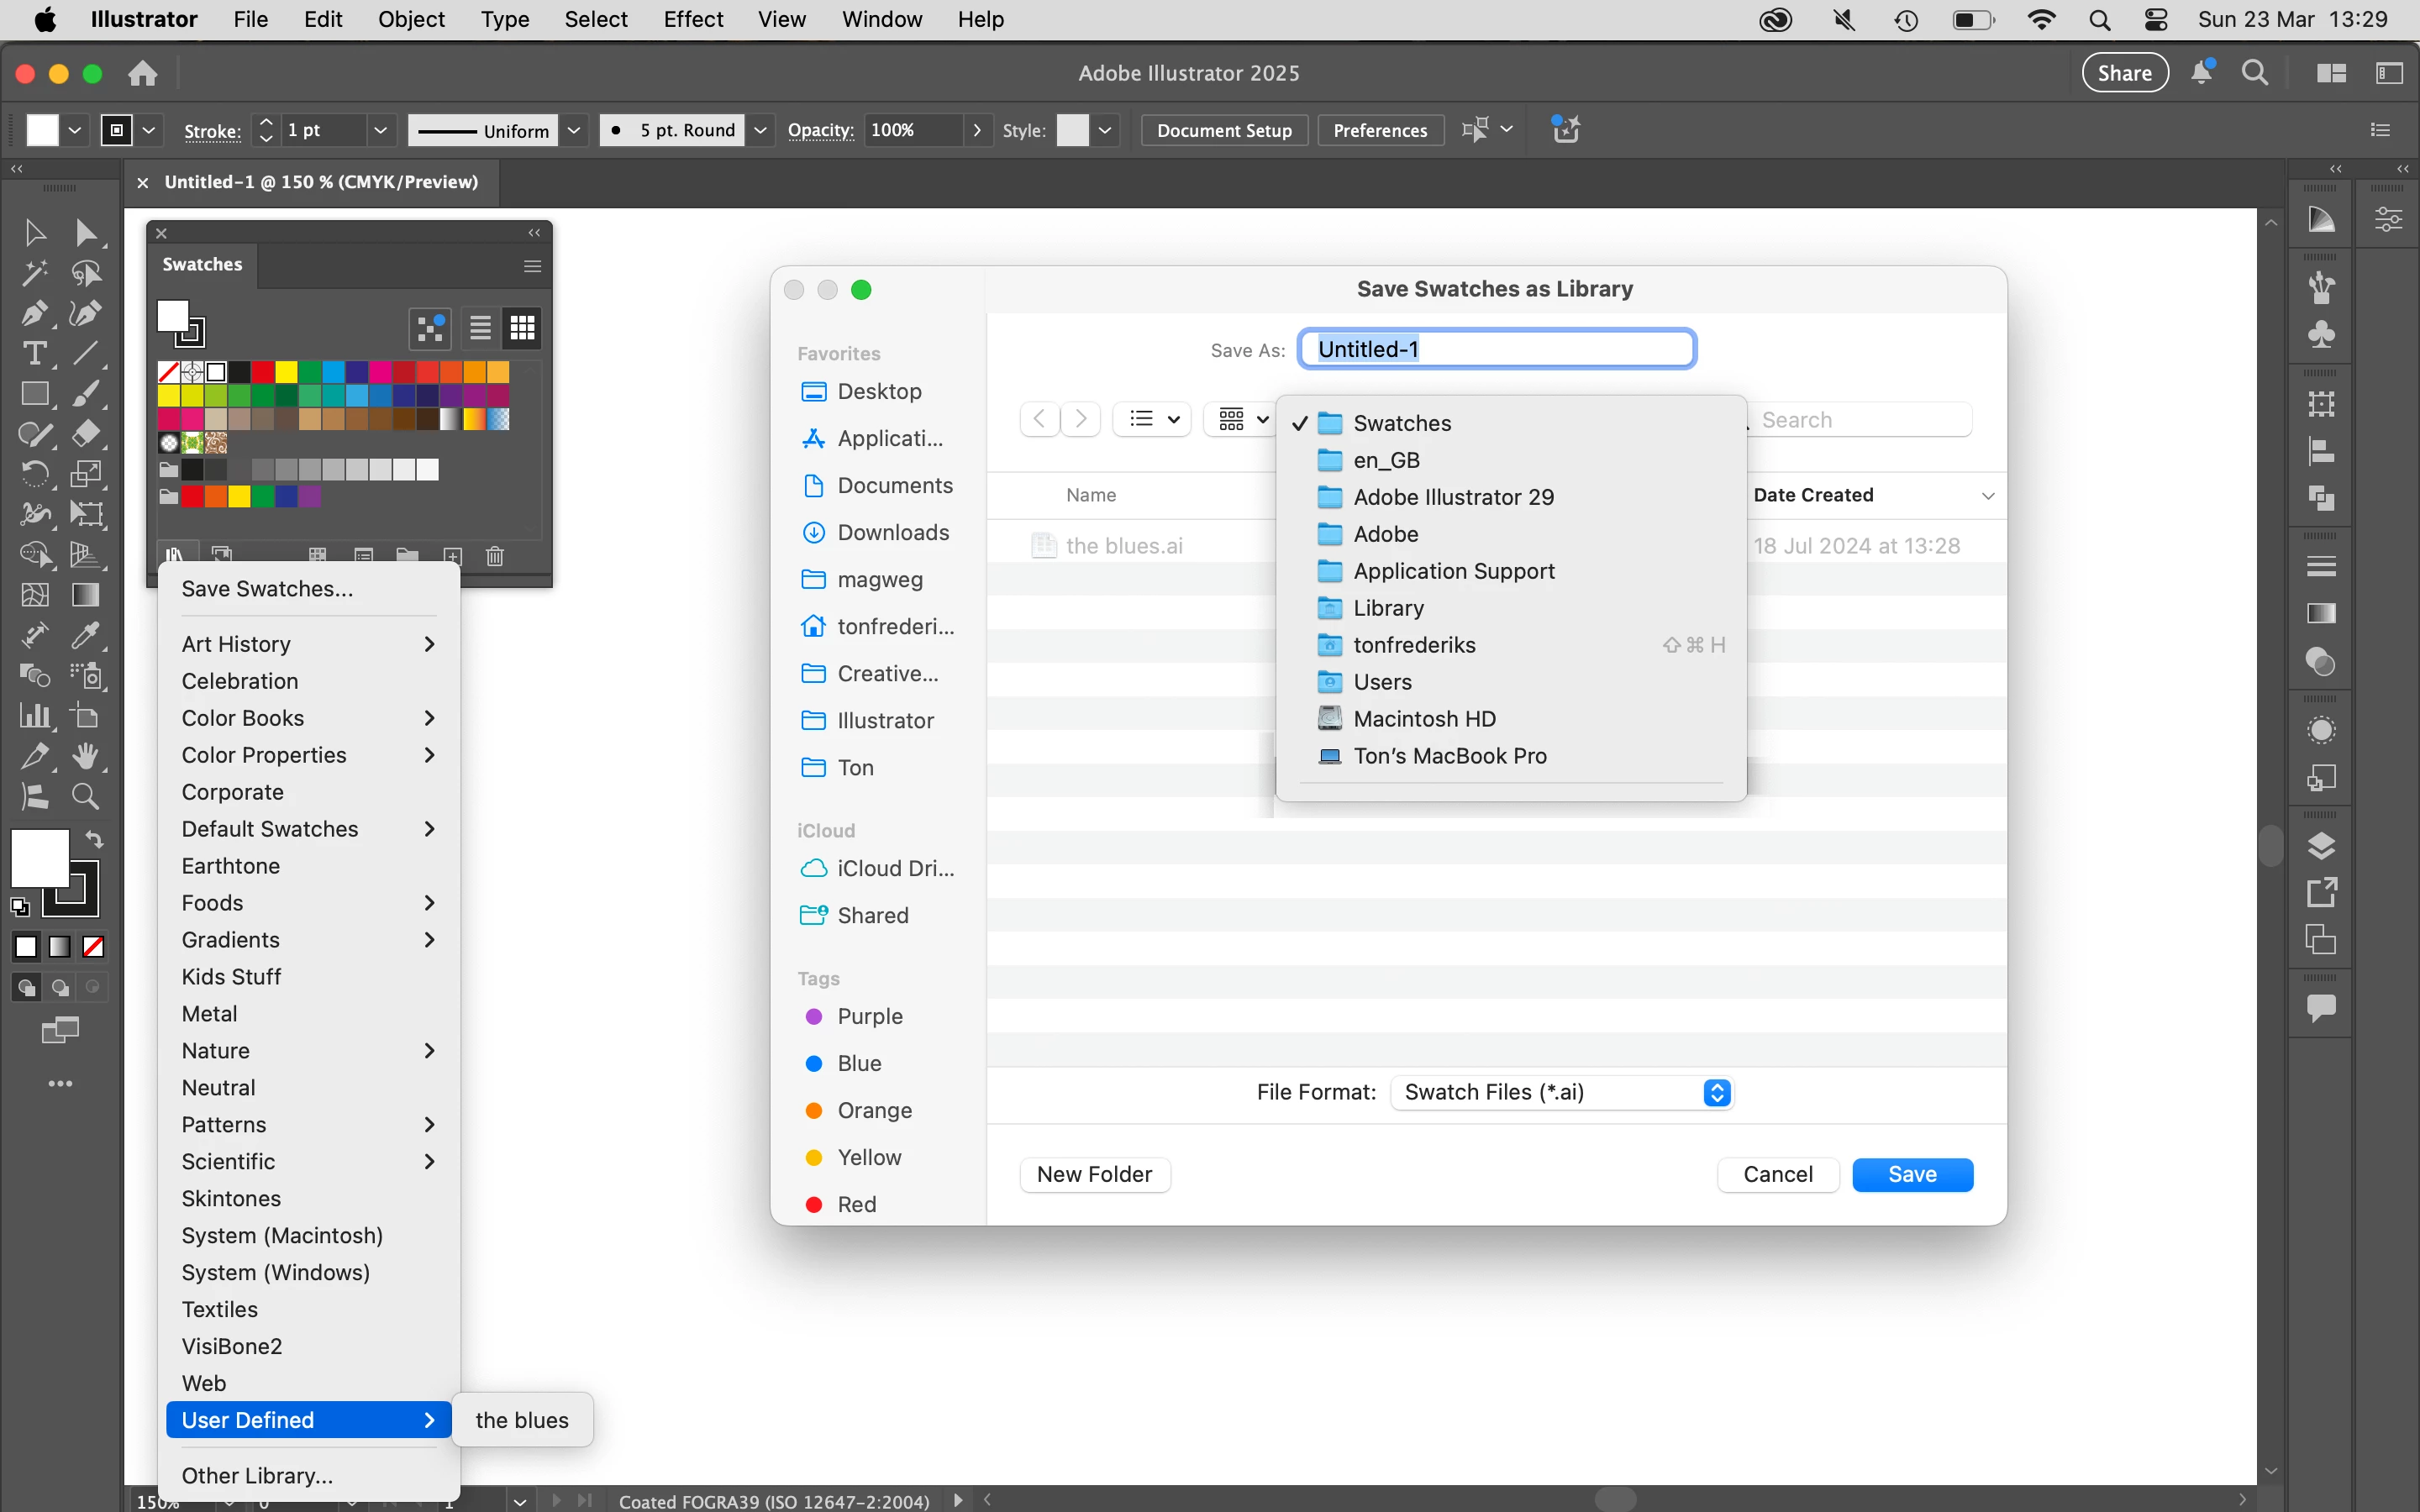
Task: Click the New Swatch plus icon
Action: point(453,556)
